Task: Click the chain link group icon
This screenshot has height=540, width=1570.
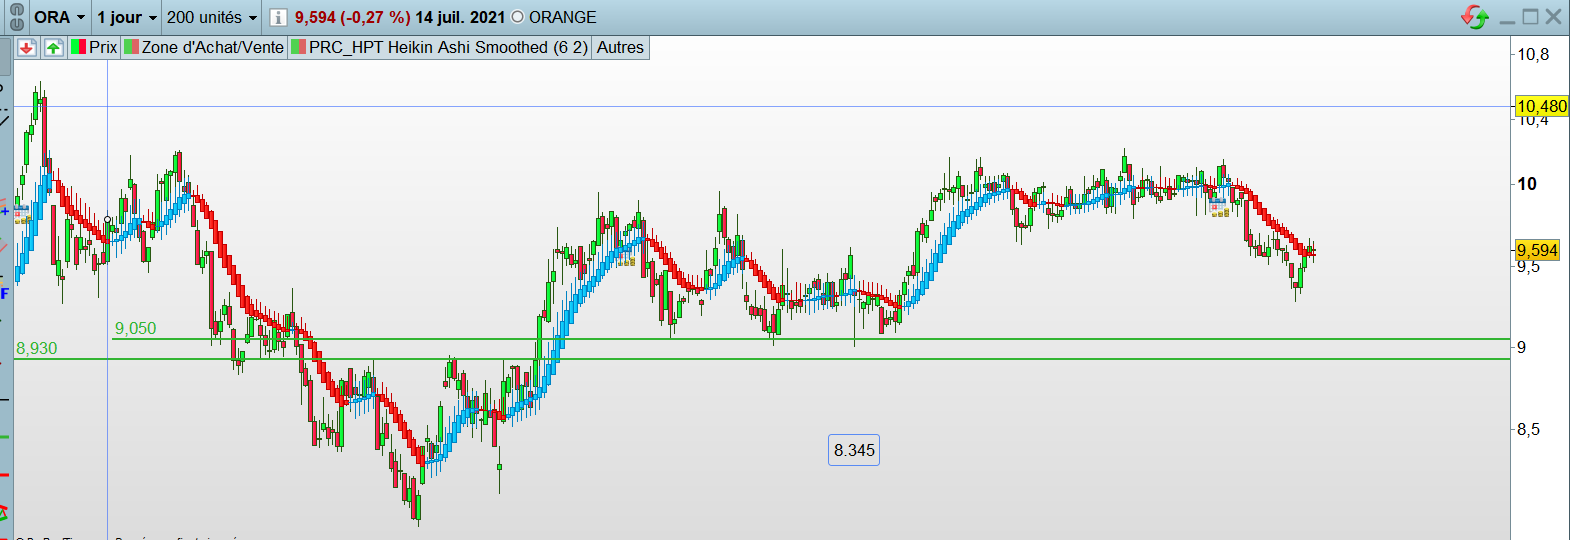Action: pyautogui.click(x=16, y=17)
